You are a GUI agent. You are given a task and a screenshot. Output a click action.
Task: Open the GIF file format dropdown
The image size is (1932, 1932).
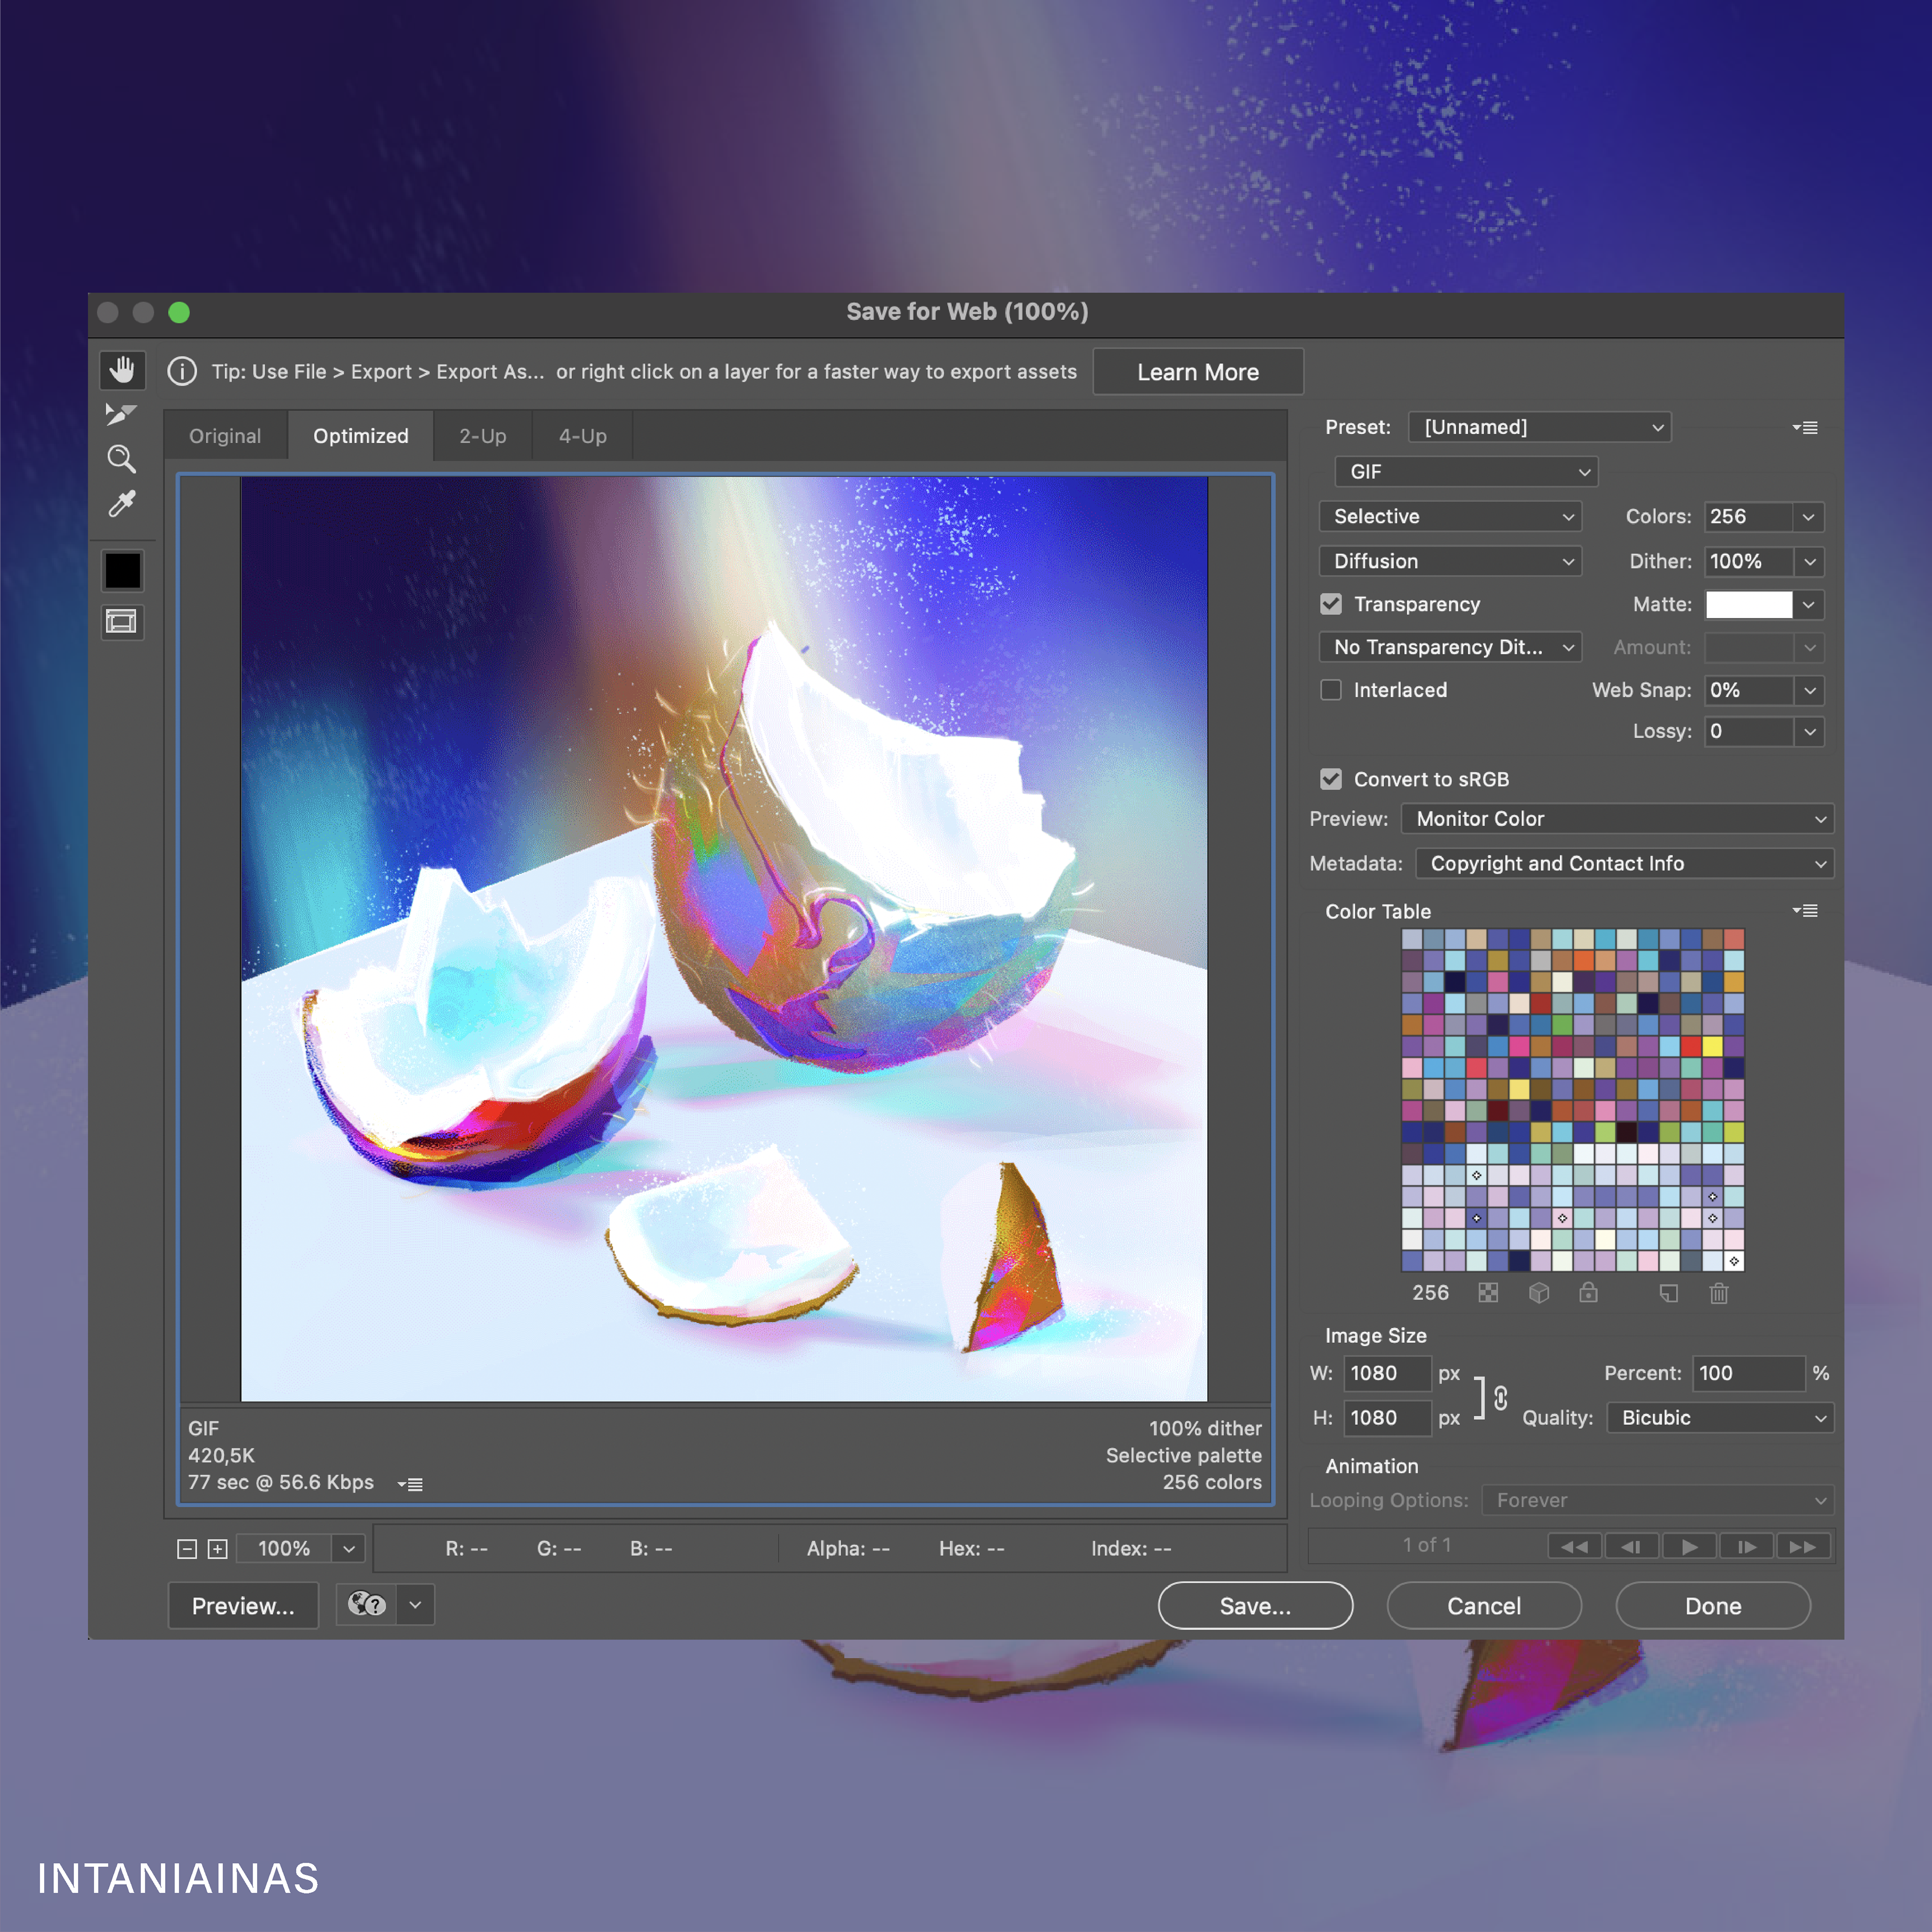pyautogui.click(x=1466, y=472)
